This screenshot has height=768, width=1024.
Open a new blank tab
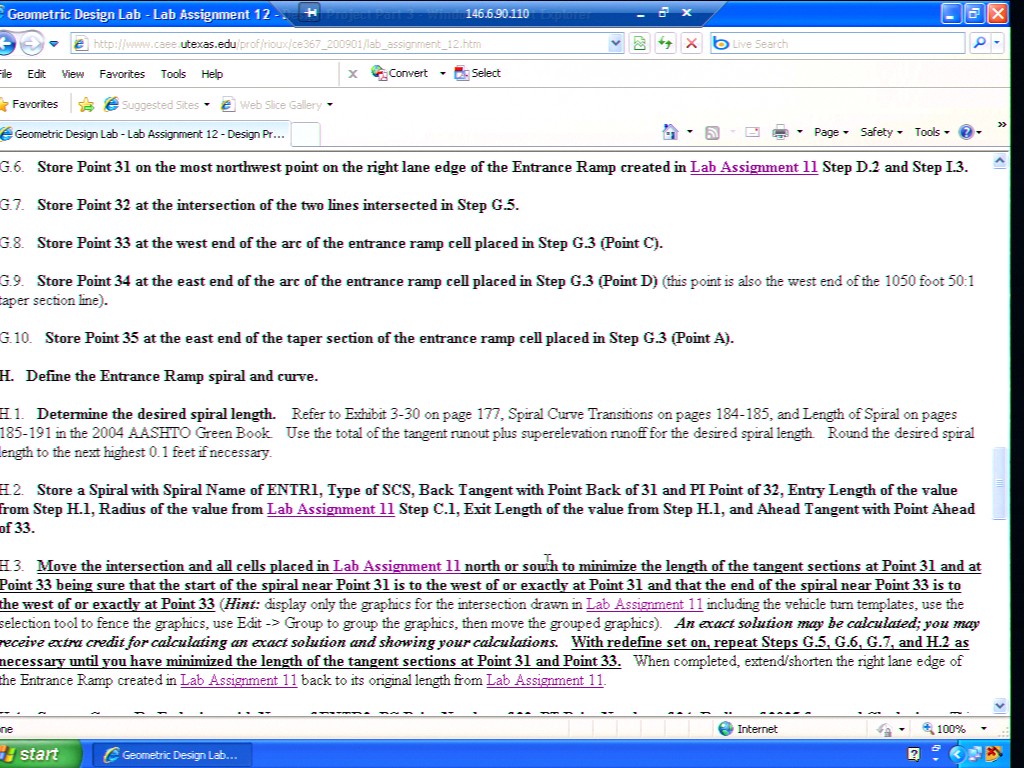(305, 134)
